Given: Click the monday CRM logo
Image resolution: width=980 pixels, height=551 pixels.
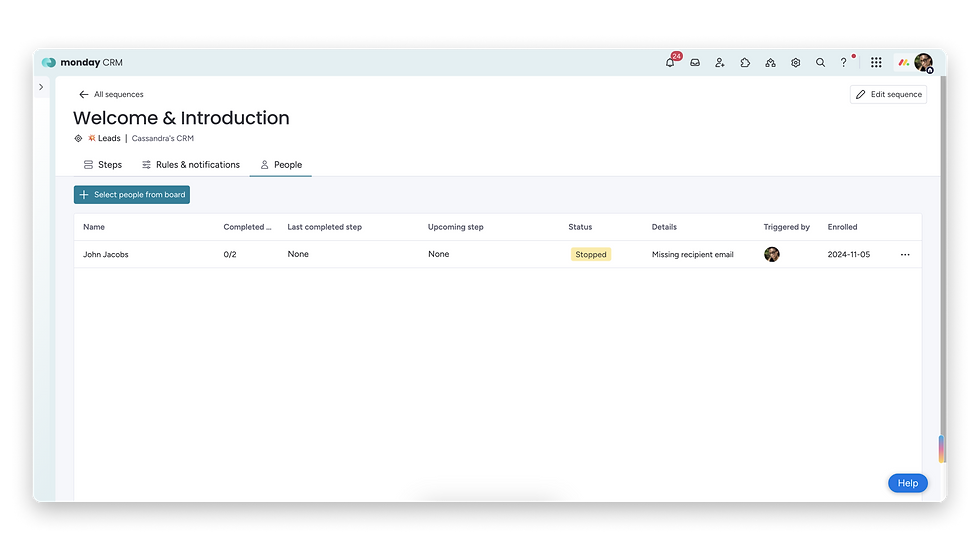Looking at the screenshot, I should click(x=82, y=62).
